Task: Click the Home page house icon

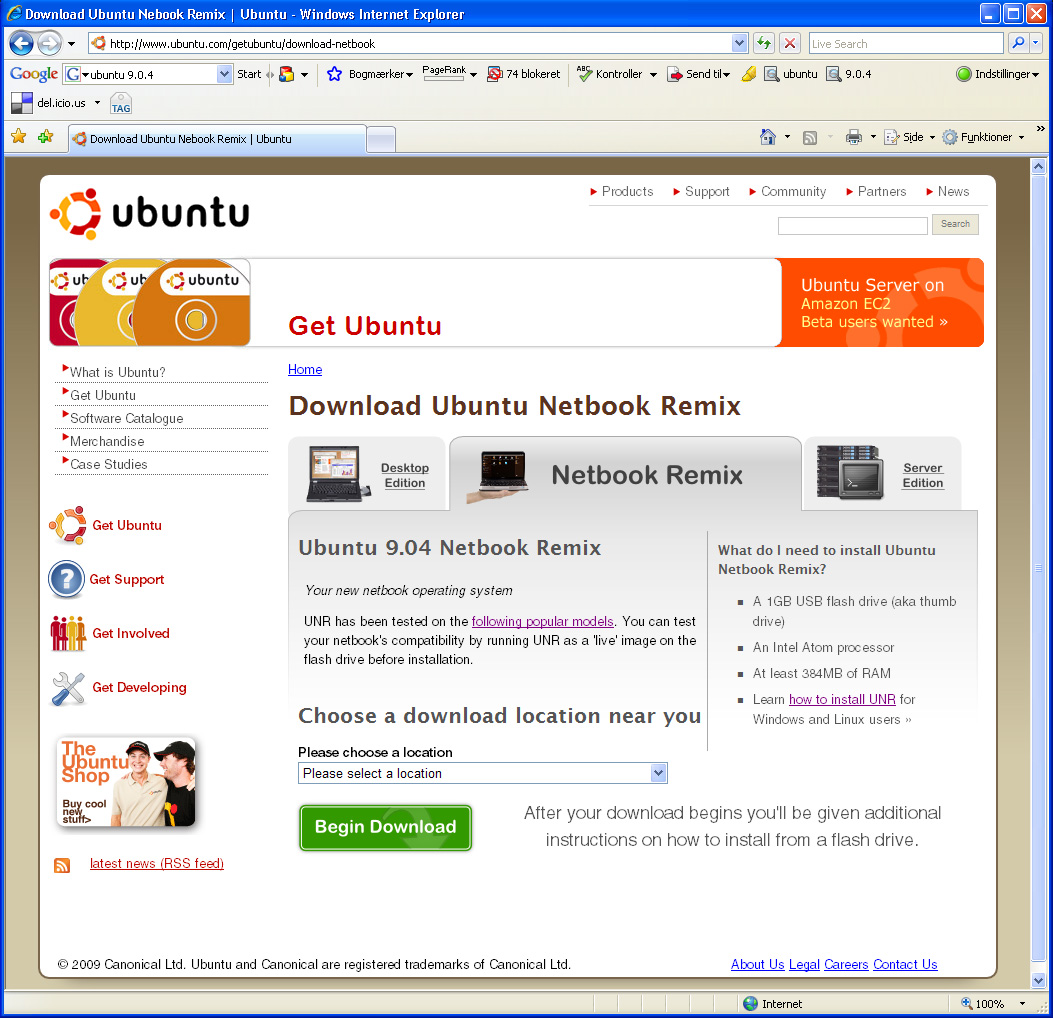Action: tap(768, 137)
